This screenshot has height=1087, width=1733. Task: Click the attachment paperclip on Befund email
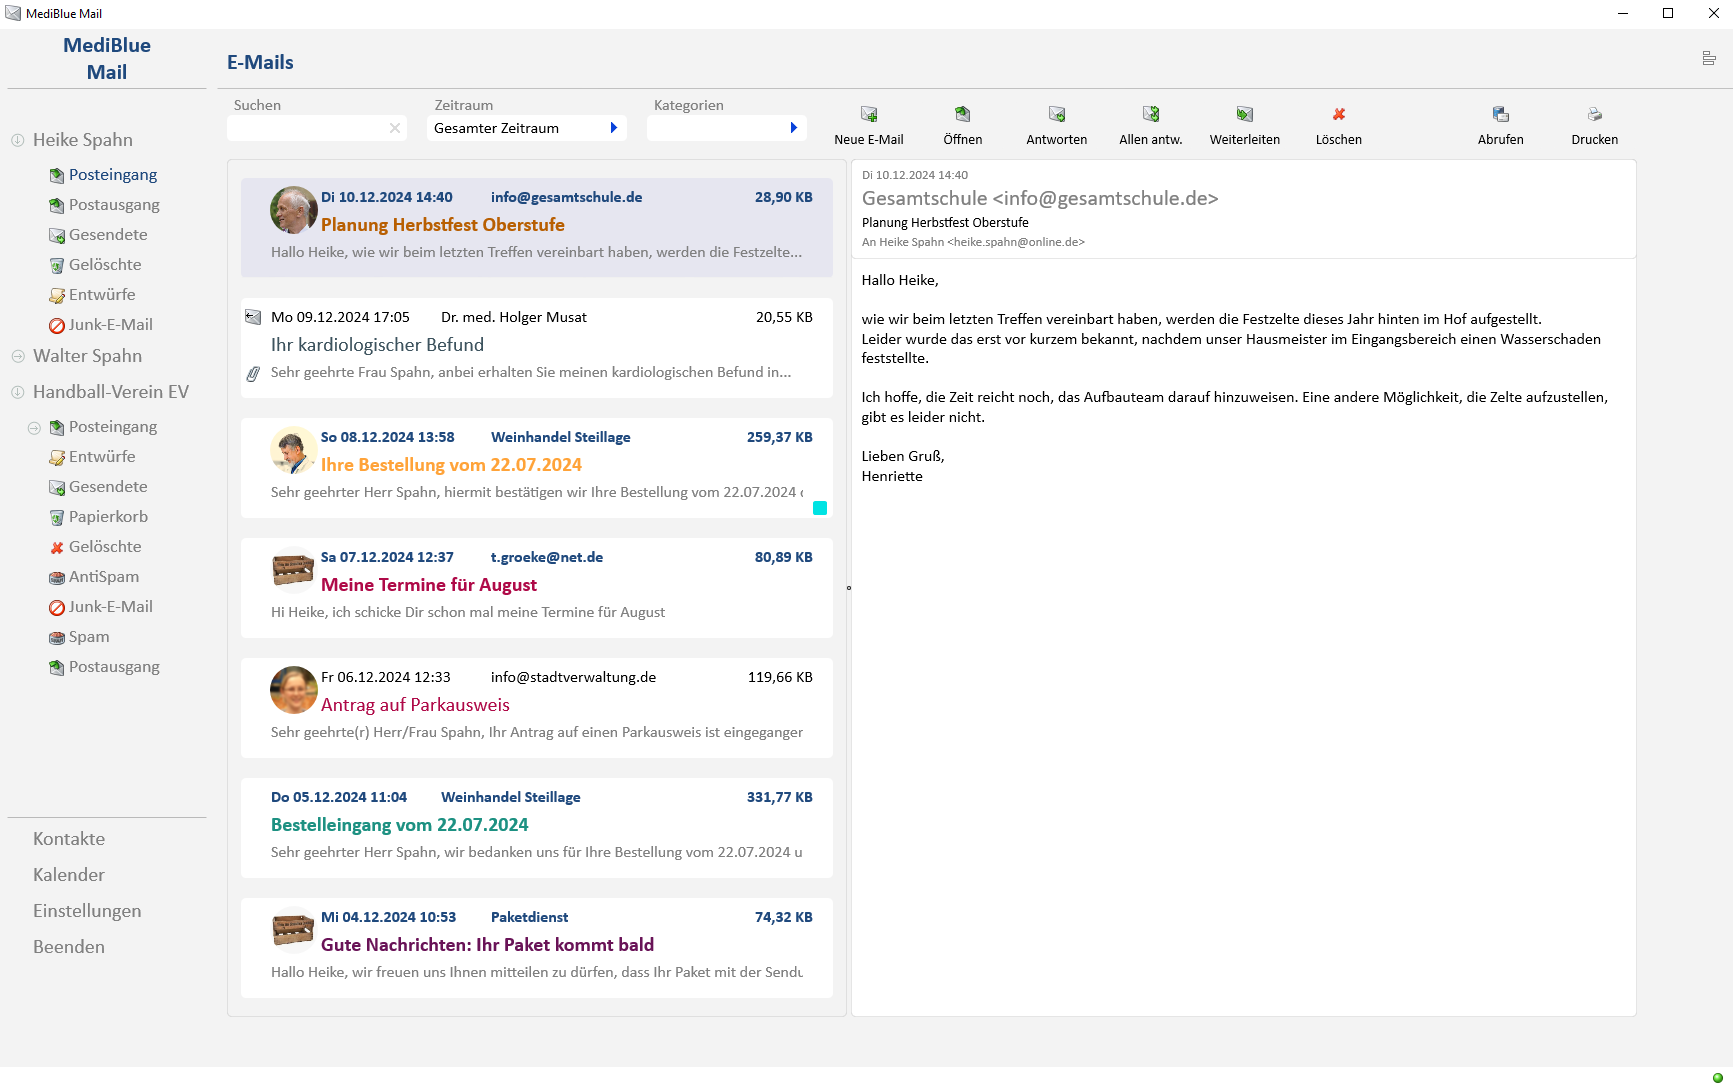point(253,374)
